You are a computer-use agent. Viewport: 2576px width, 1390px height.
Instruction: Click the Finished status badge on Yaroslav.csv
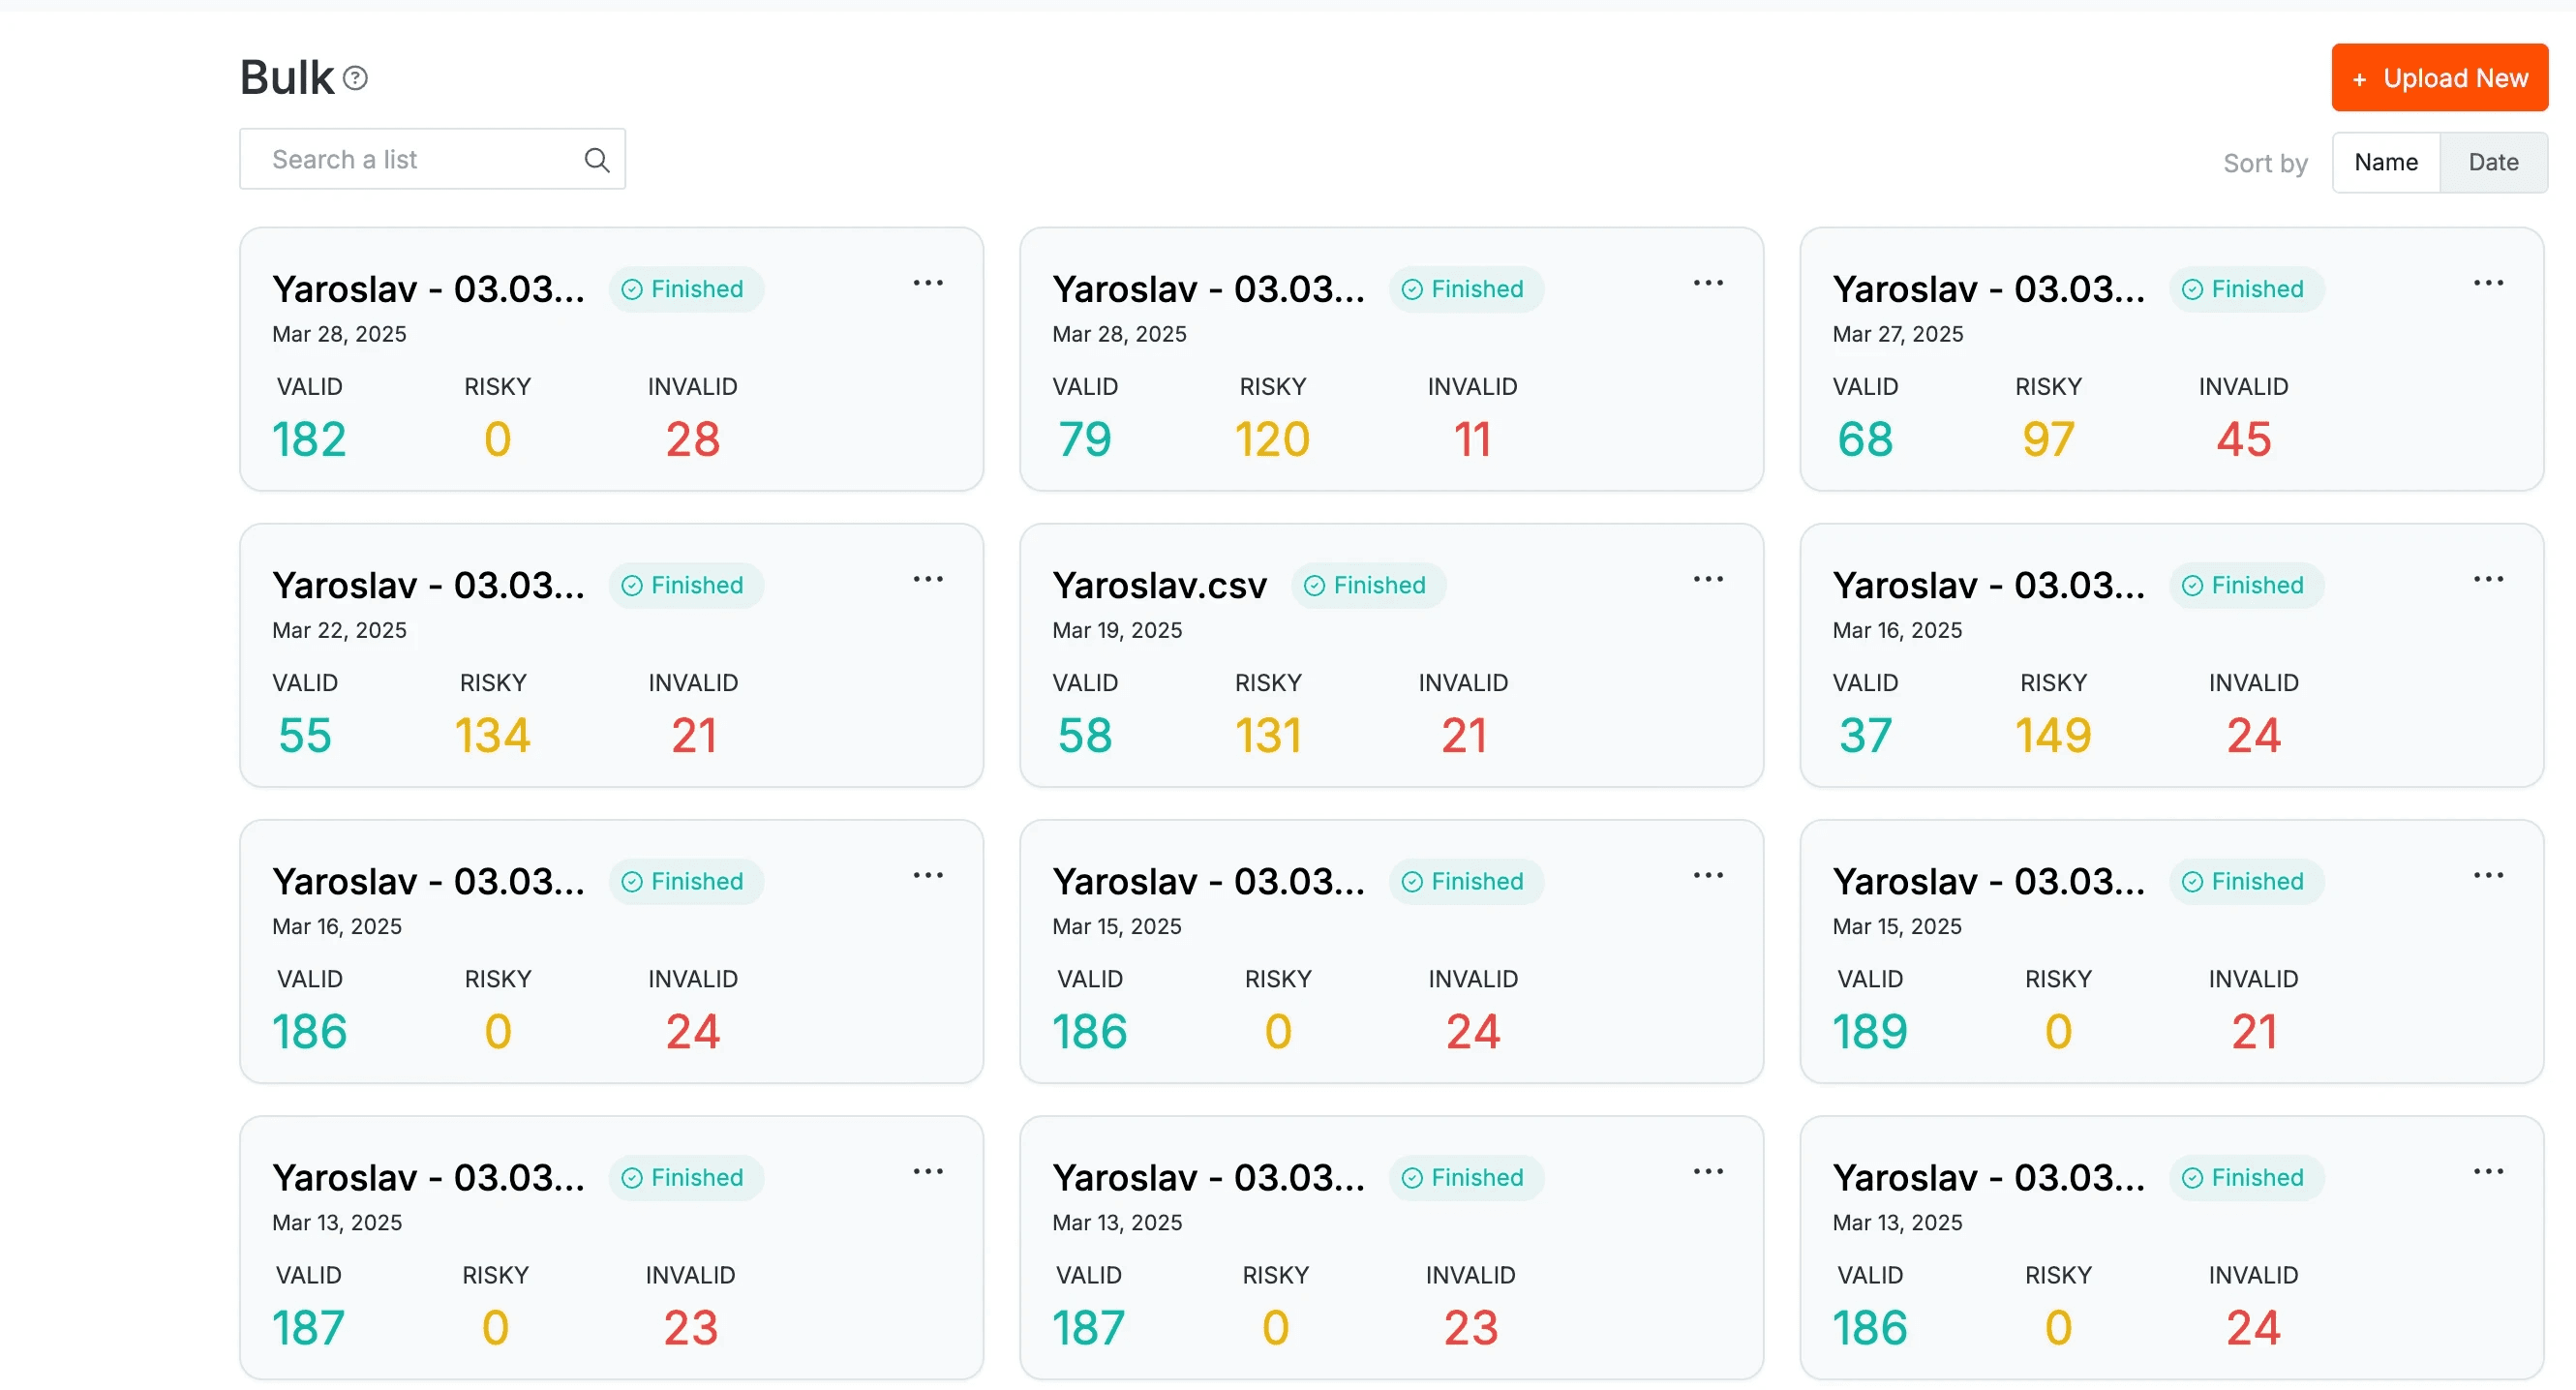(x=1367, y=586)
